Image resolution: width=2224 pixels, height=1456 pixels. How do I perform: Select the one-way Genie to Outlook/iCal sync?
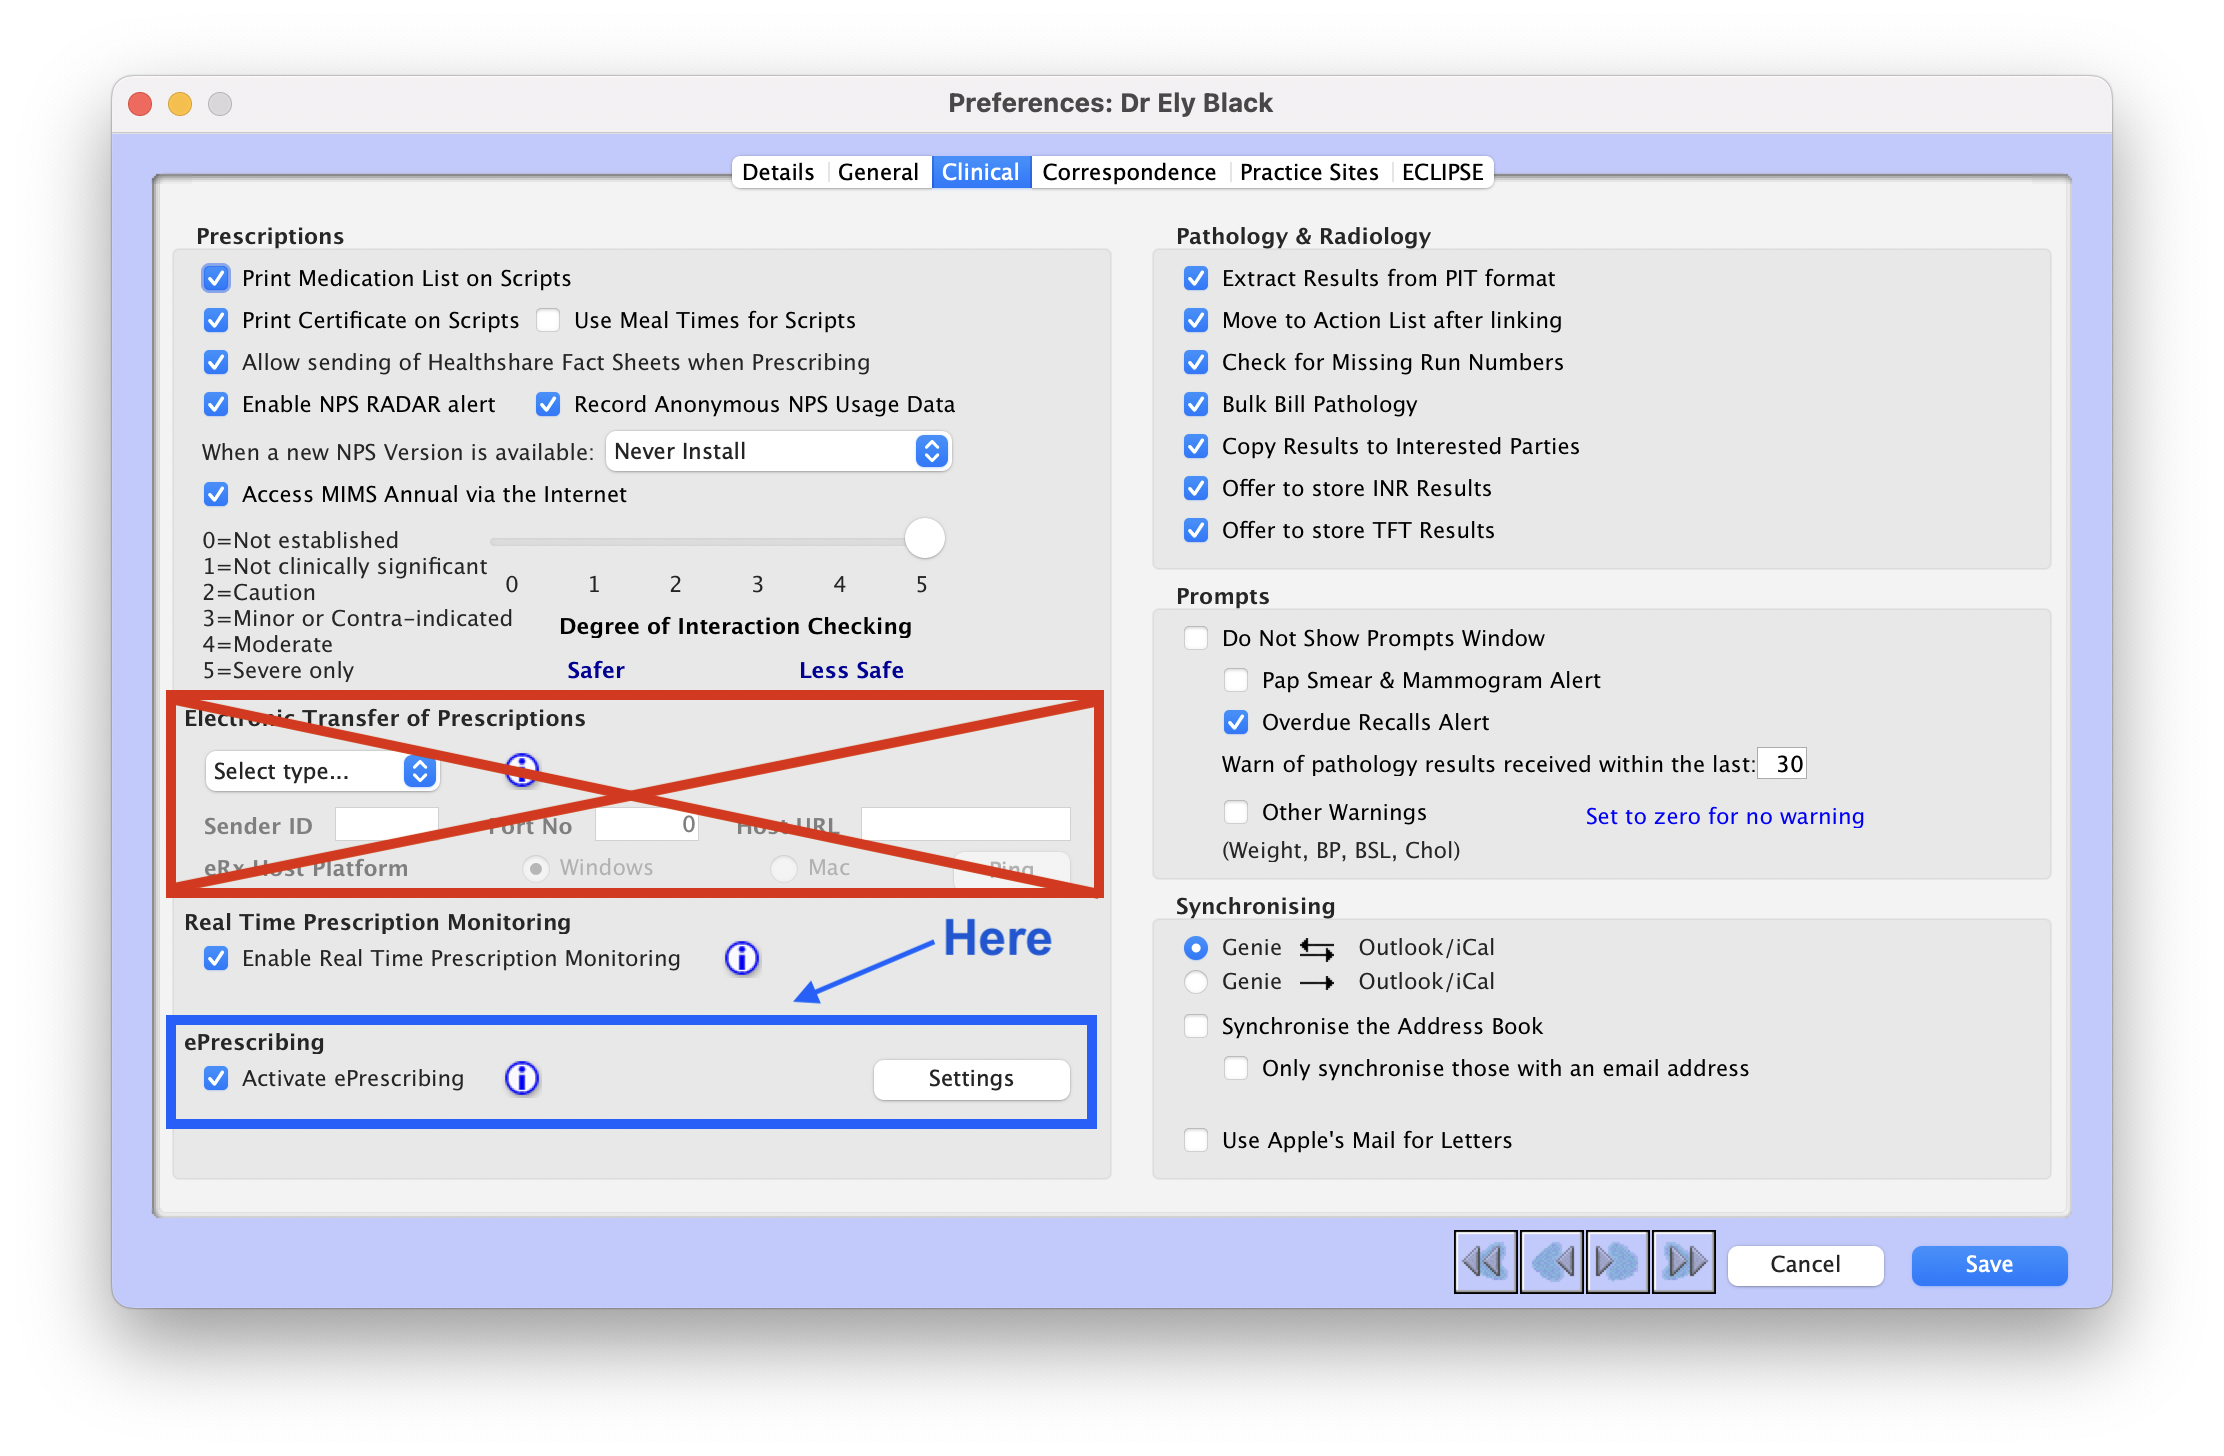click(x=1196, y=981)
